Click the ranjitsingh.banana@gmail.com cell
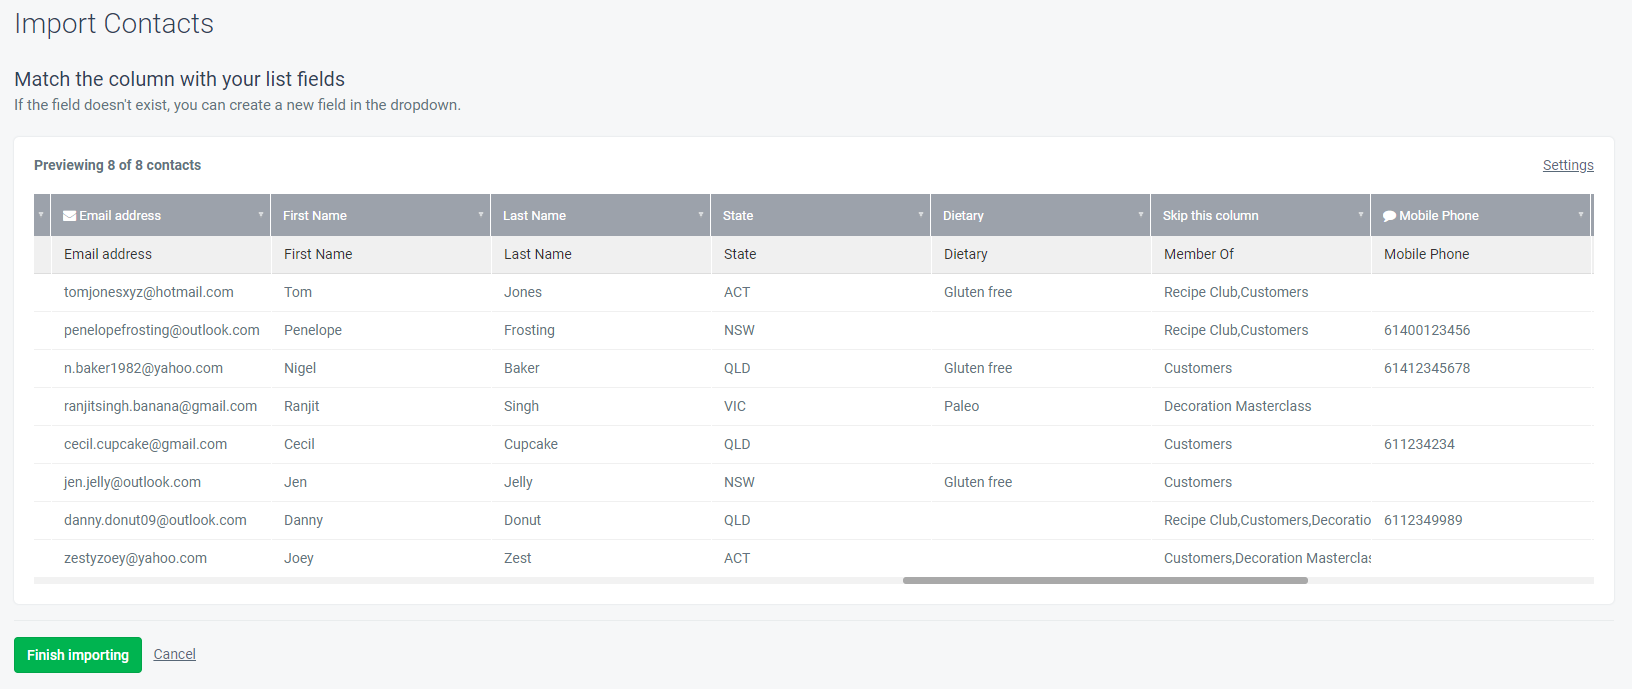1632x689 pixels. pos(161,406)
